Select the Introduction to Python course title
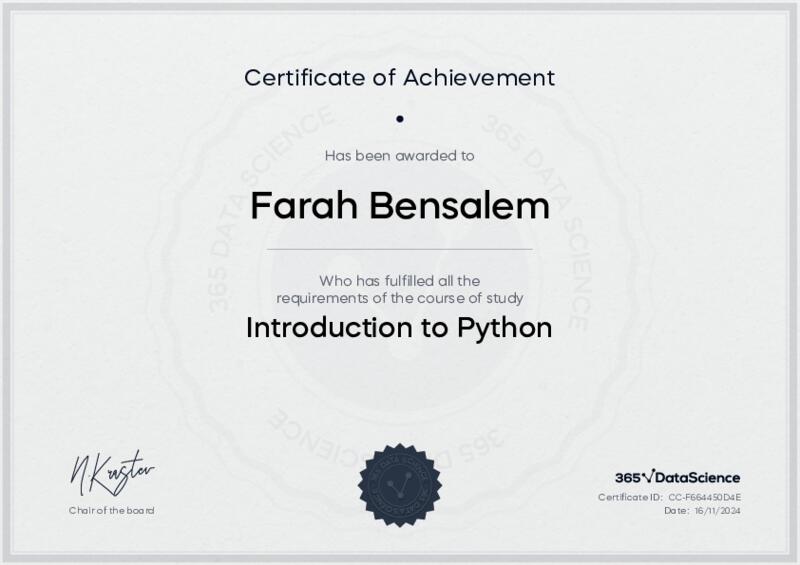The height and width of the screenshot is (565, 800). (x=400, y=328)
